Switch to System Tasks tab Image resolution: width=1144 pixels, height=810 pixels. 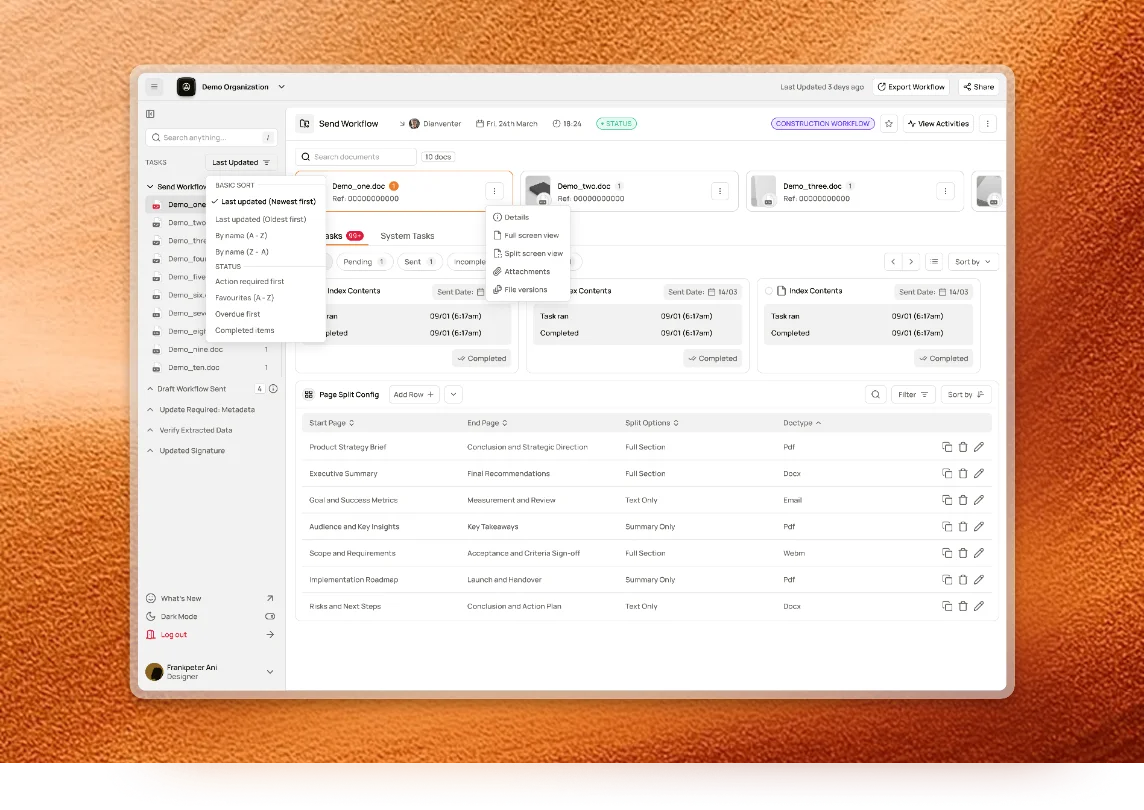click(407, 236)
